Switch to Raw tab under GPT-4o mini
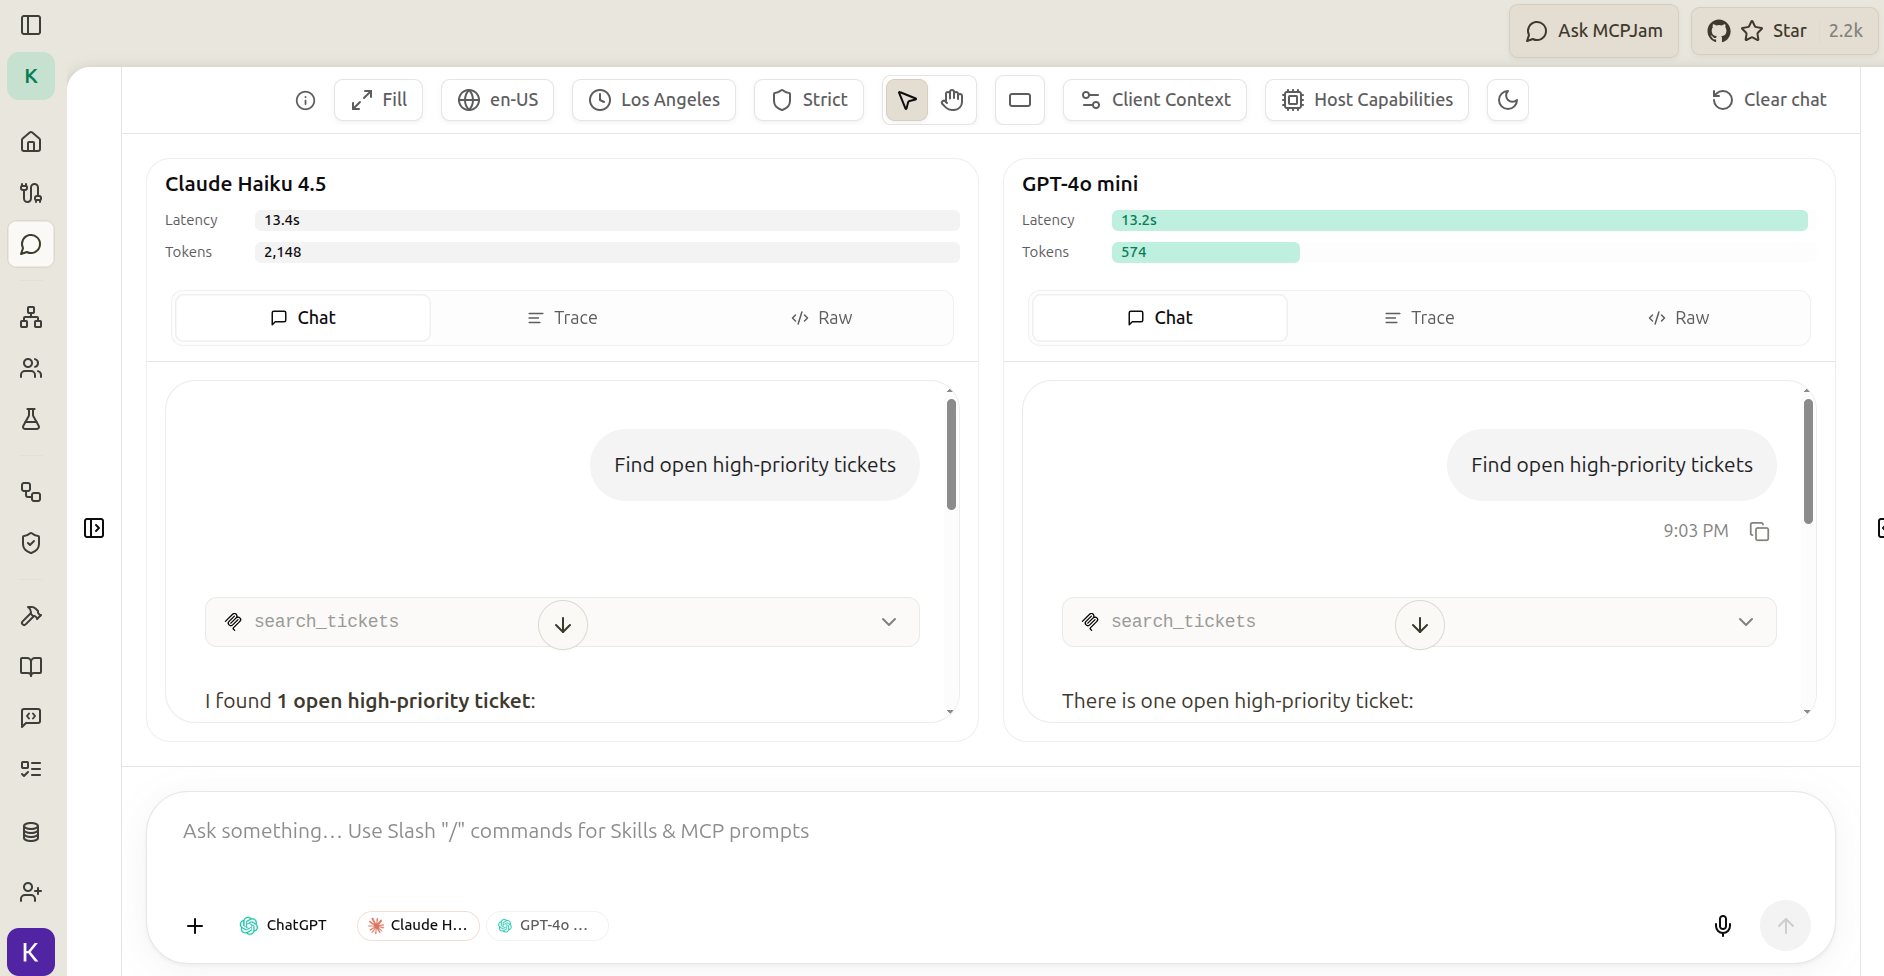Viewport: 1884px width, 976px height. coord(1678,318)
